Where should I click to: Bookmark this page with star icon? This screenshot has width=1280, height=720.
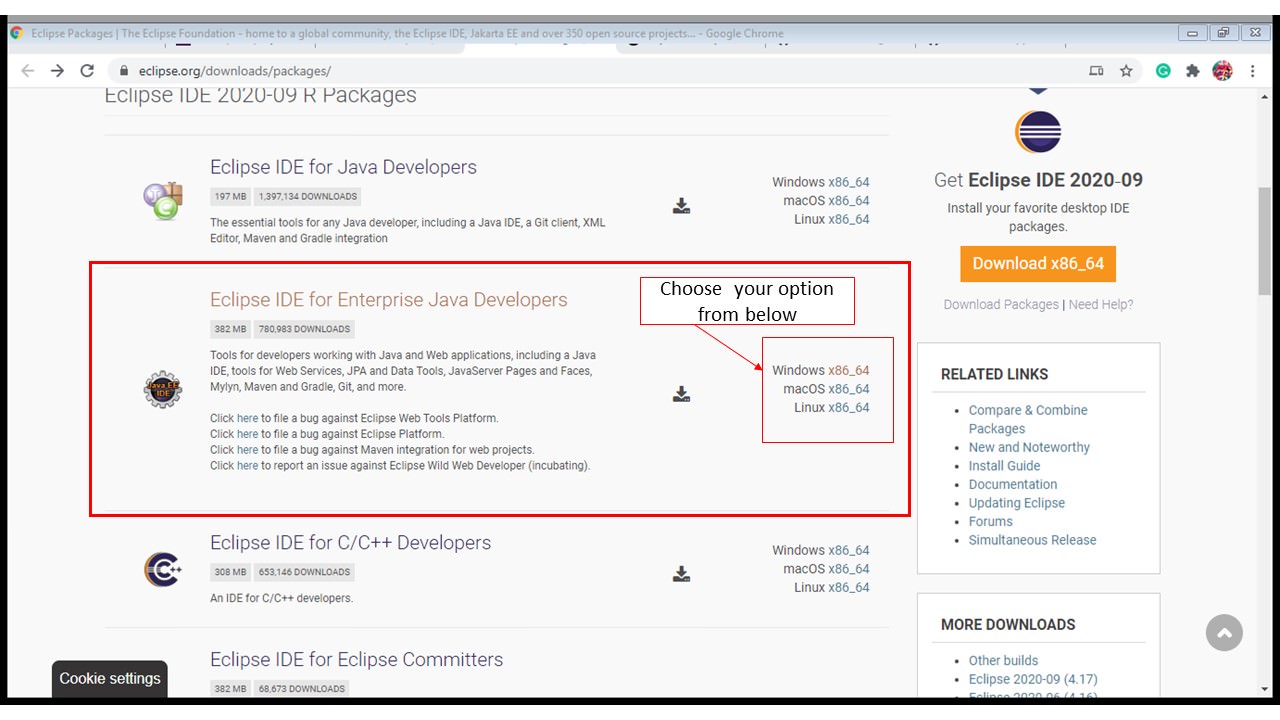click(1126, 71)
